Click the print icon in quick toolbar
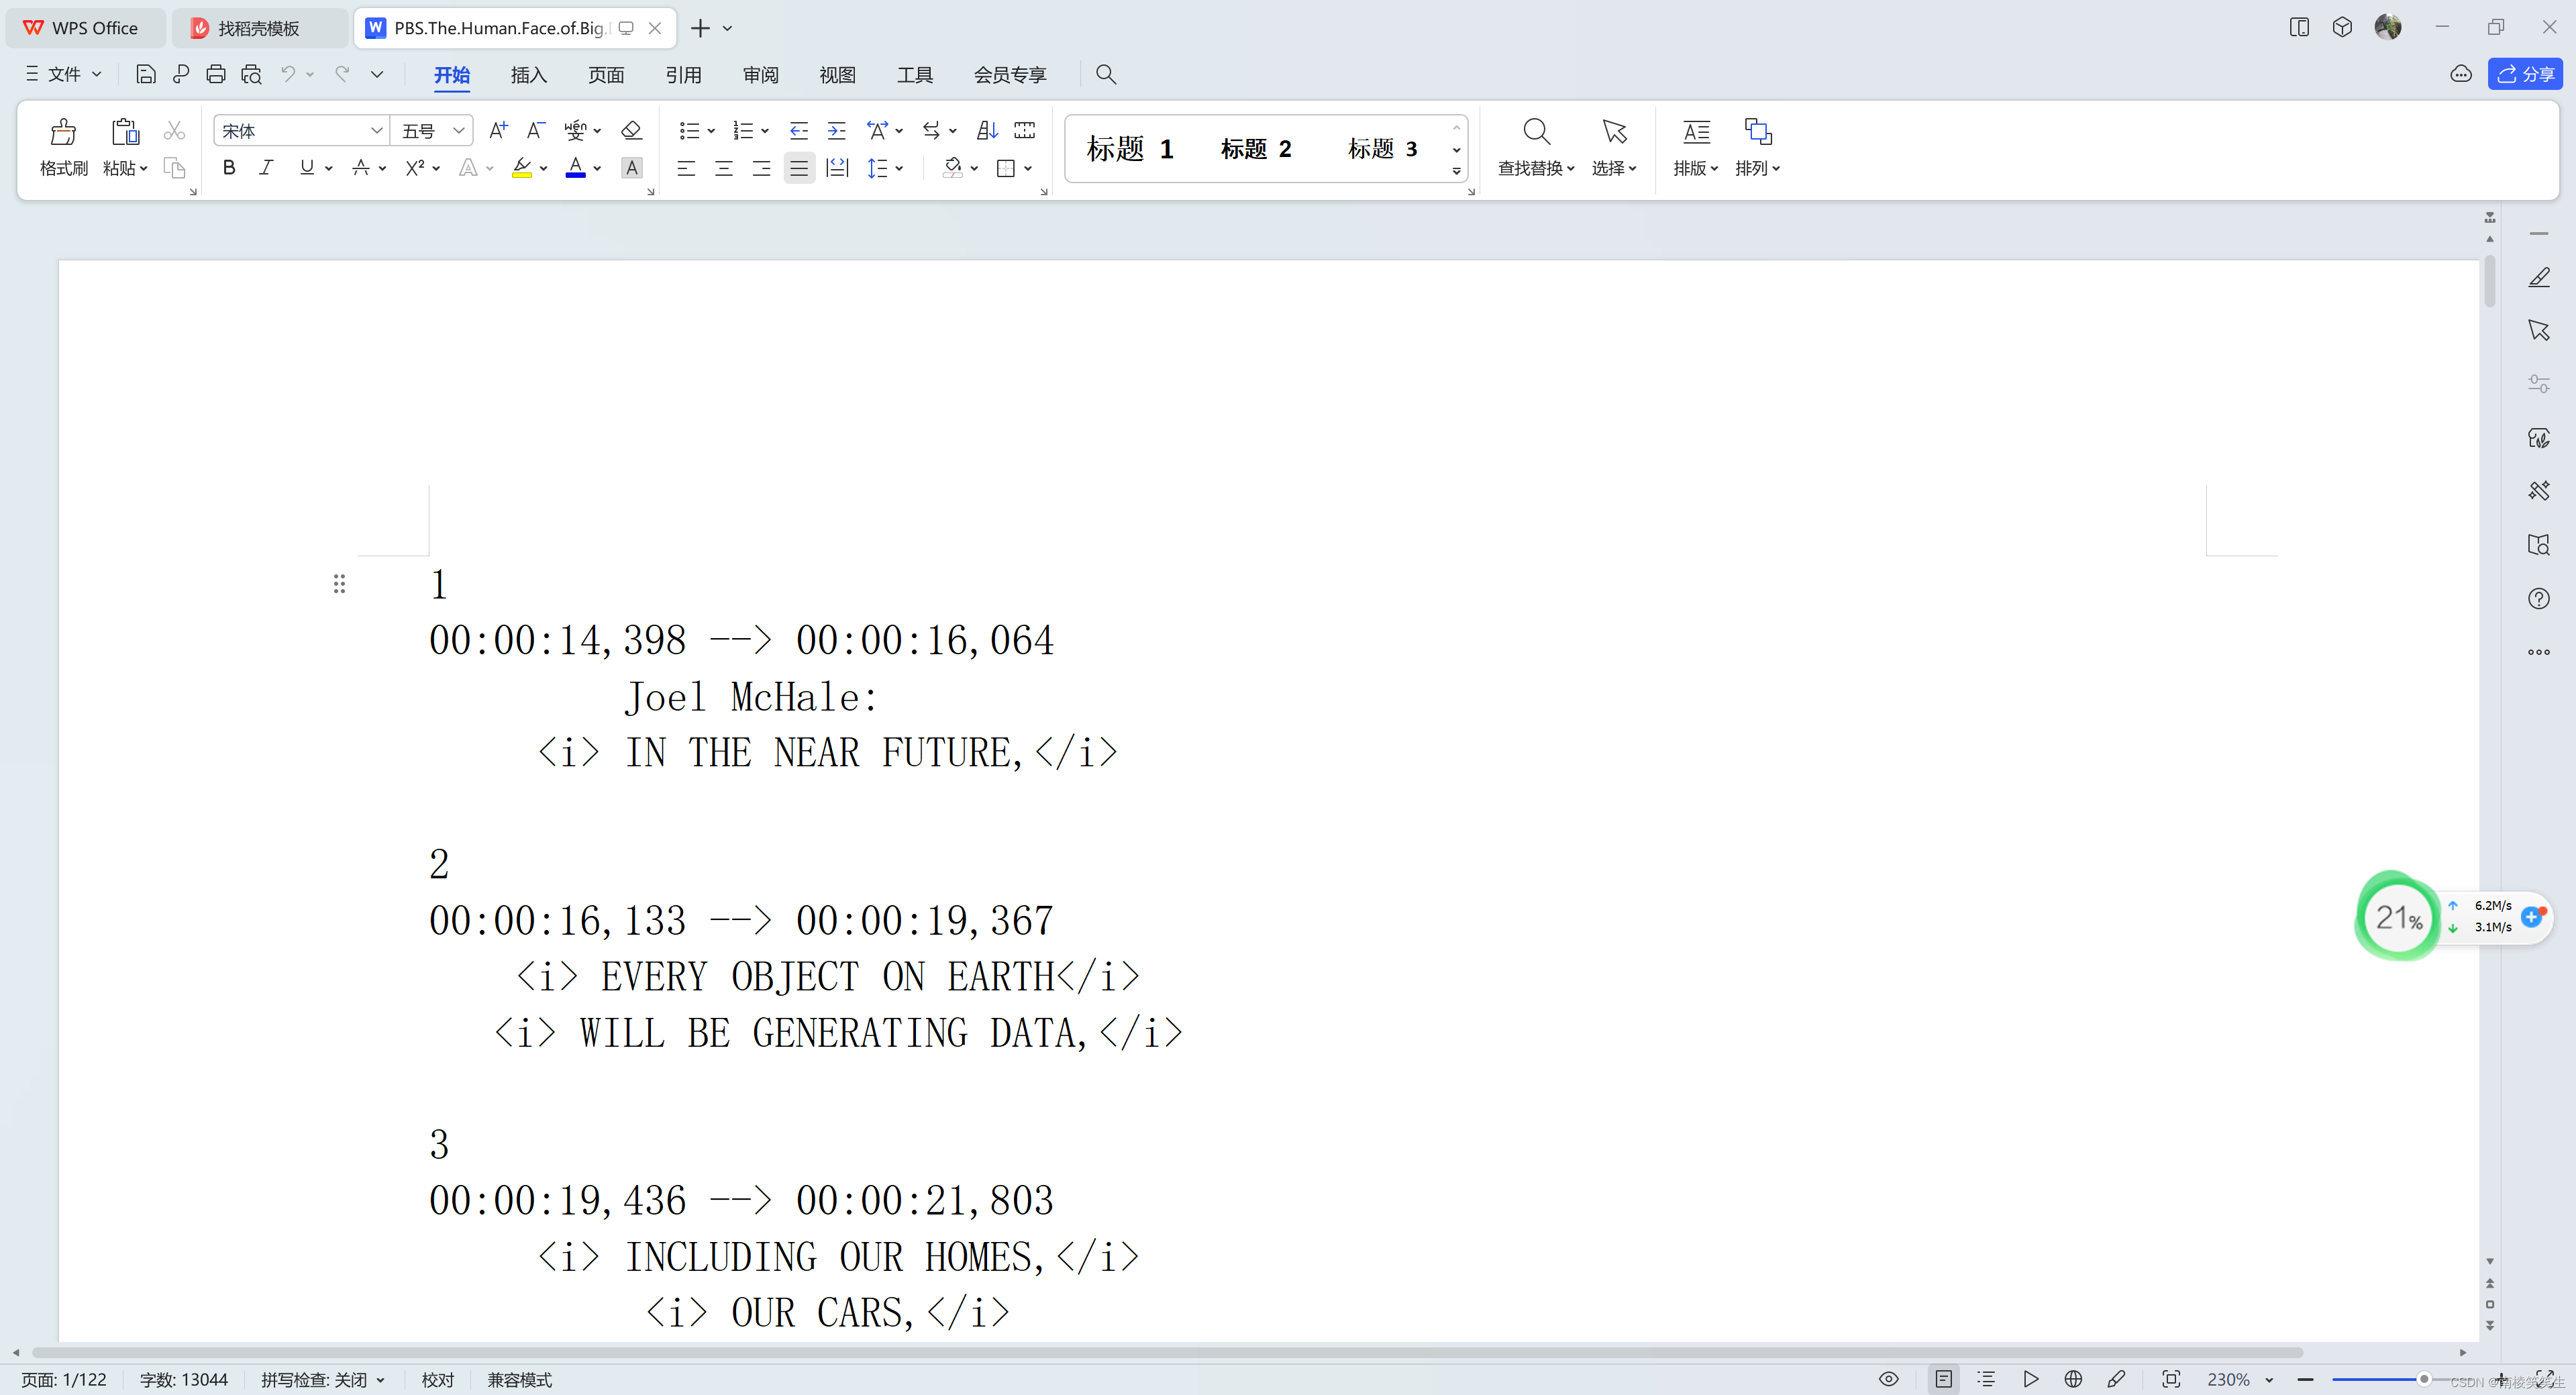Screen dimensions: 2576x1395 (x=215, y=74)
